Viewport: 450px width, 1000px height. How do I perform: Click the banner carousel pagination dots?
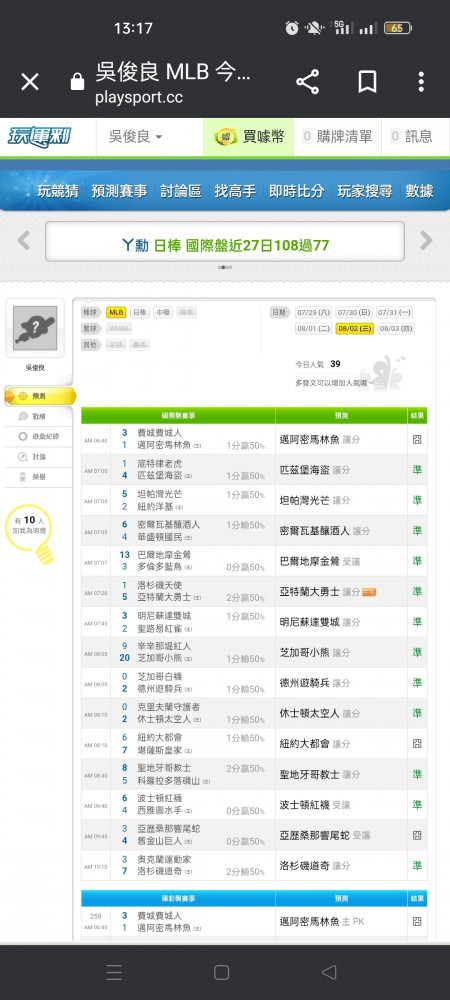coord(225,267)
